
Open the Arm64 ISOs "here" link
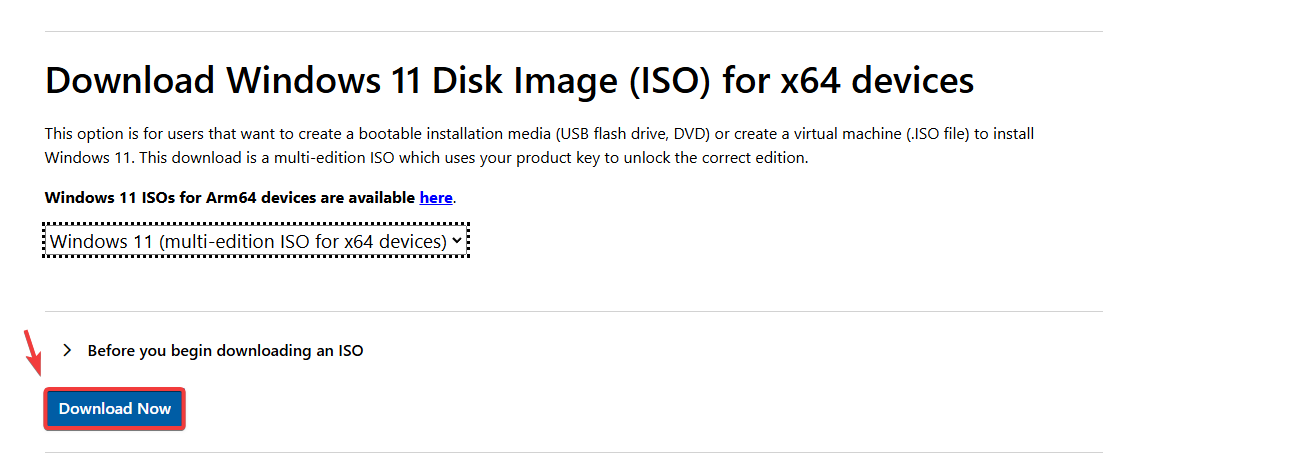[436, 198]
